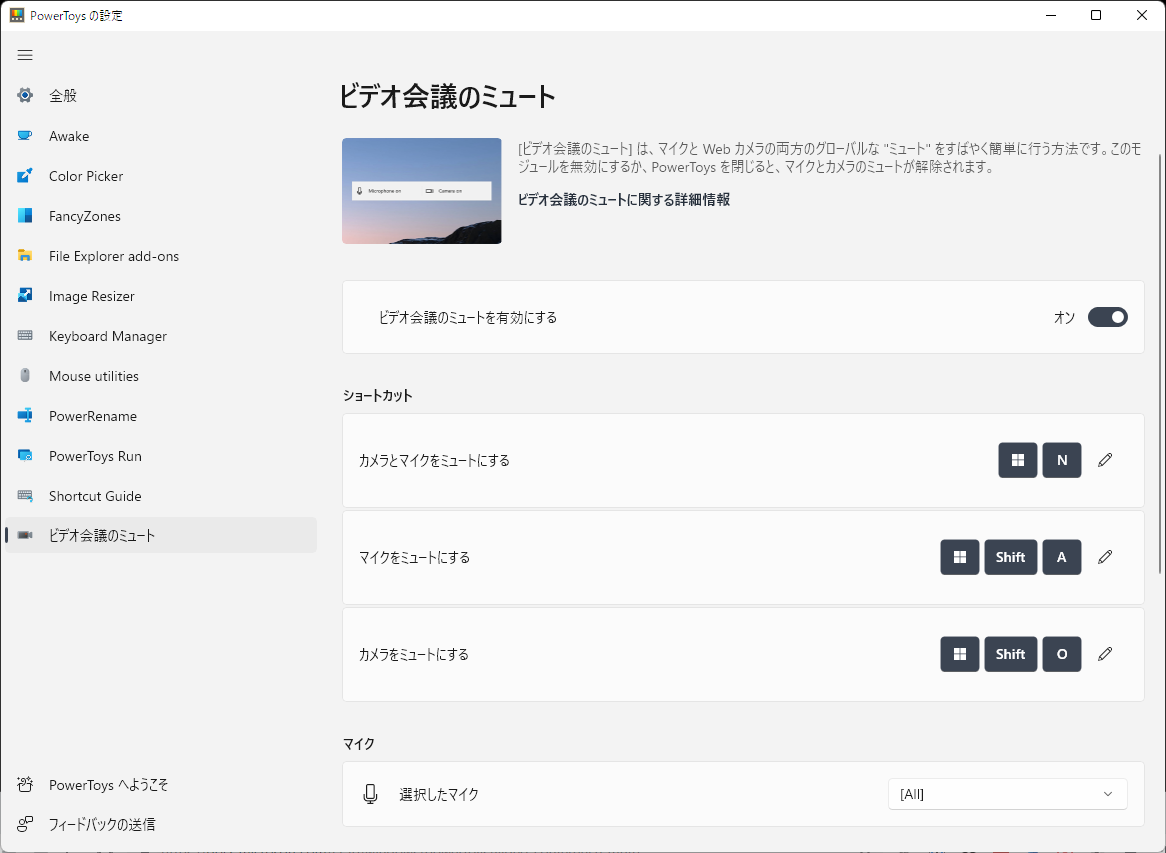Open PowerToys へようこそ

[x=161, y=785]
